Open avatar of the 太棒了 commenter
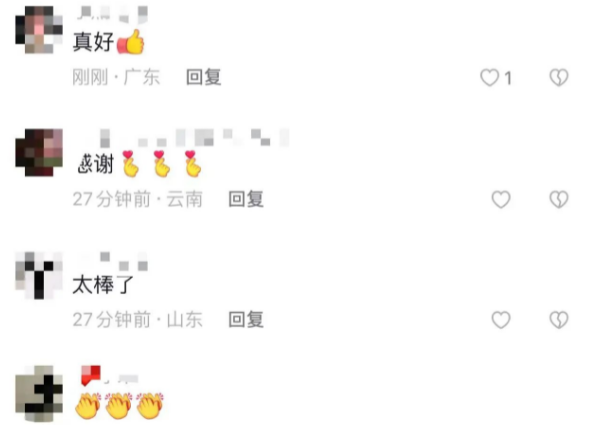Viewport: 589px width, 425px height. coord(39,275)
